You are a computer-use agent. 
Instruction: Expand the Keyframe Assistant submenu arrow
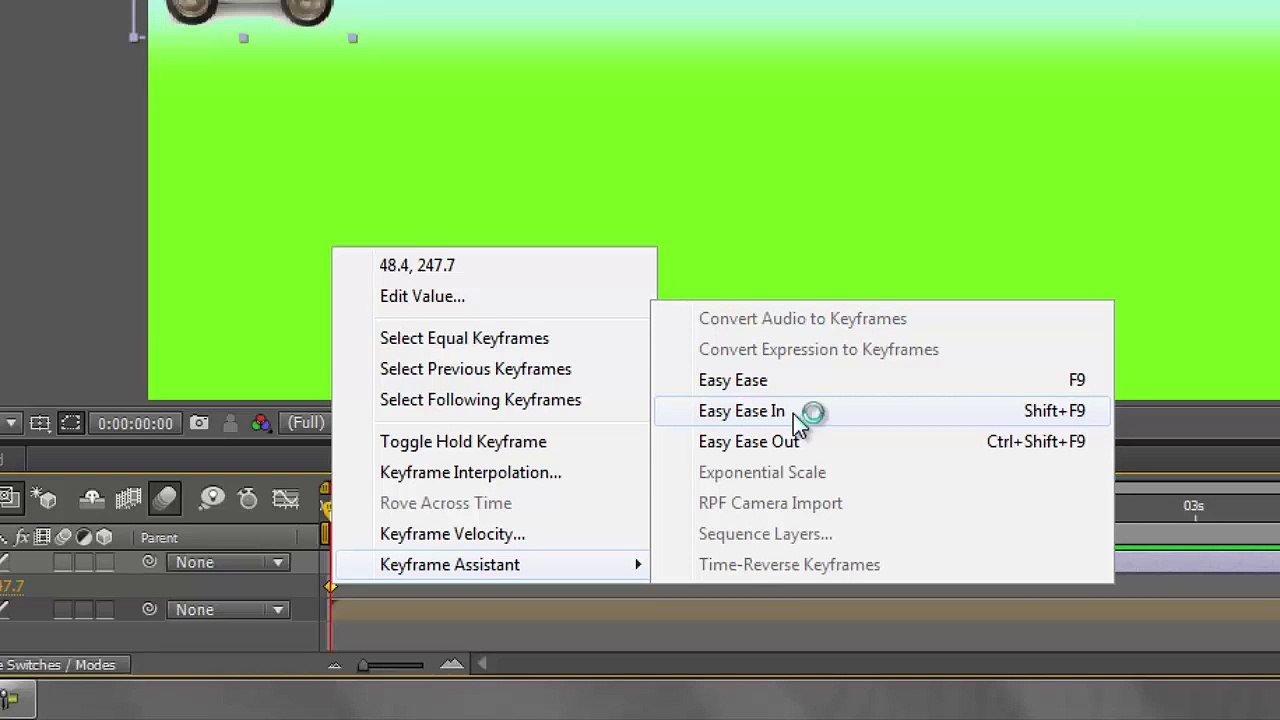638,565
